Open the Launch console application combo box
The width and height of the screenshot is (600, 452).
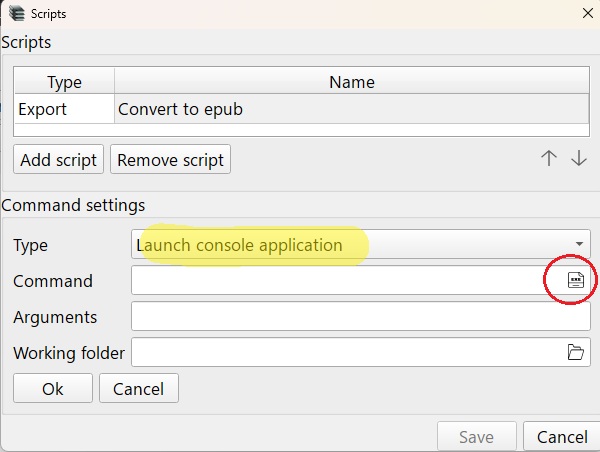tap(360, 244)
